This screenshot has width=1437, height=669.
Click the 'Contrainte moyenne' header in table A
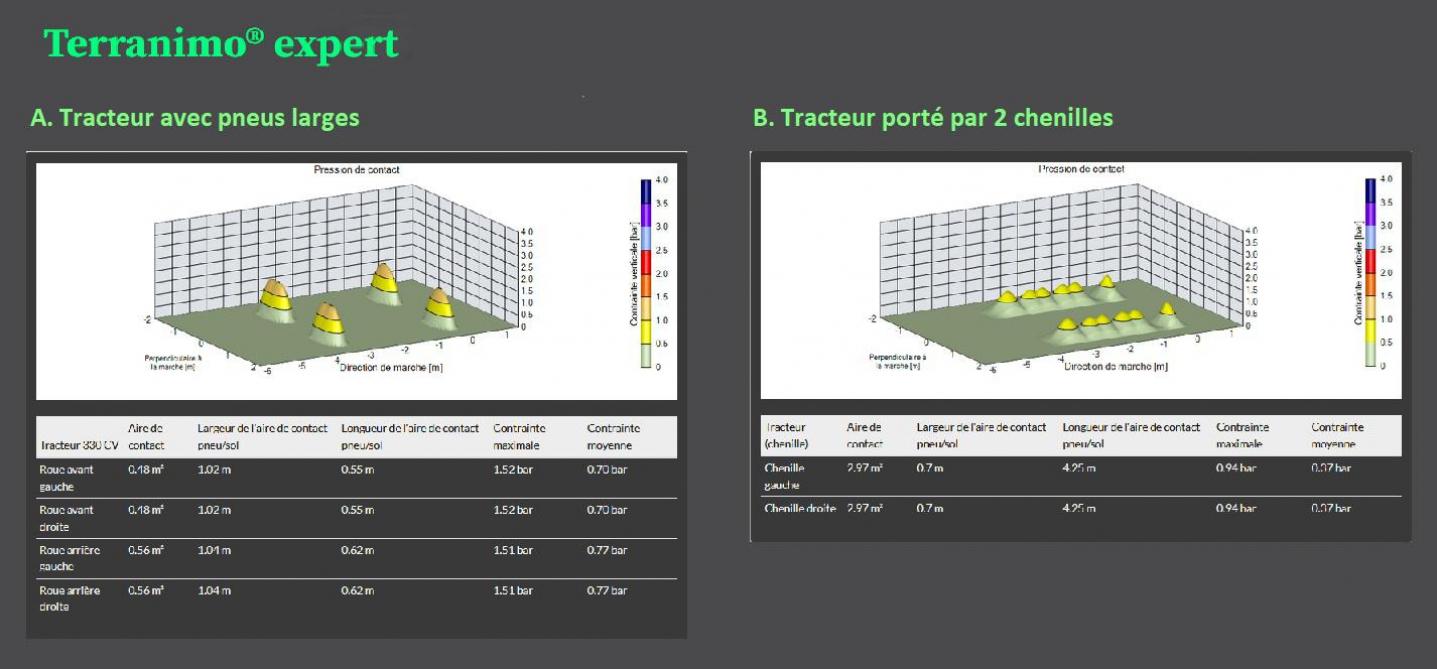(x=613, y=436)
